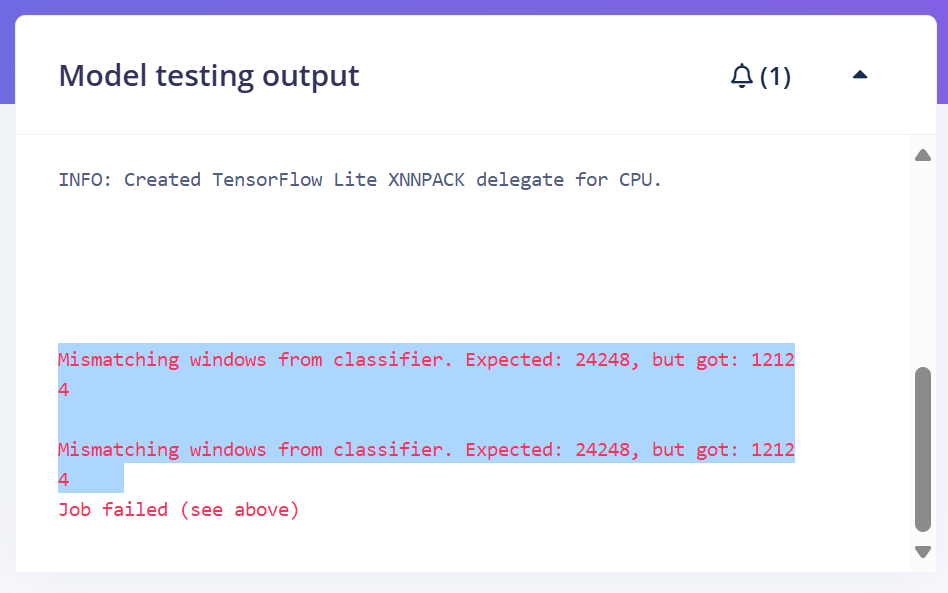Click got: 1212 in the second error
The image size is (948, 593).
[745, 450]
